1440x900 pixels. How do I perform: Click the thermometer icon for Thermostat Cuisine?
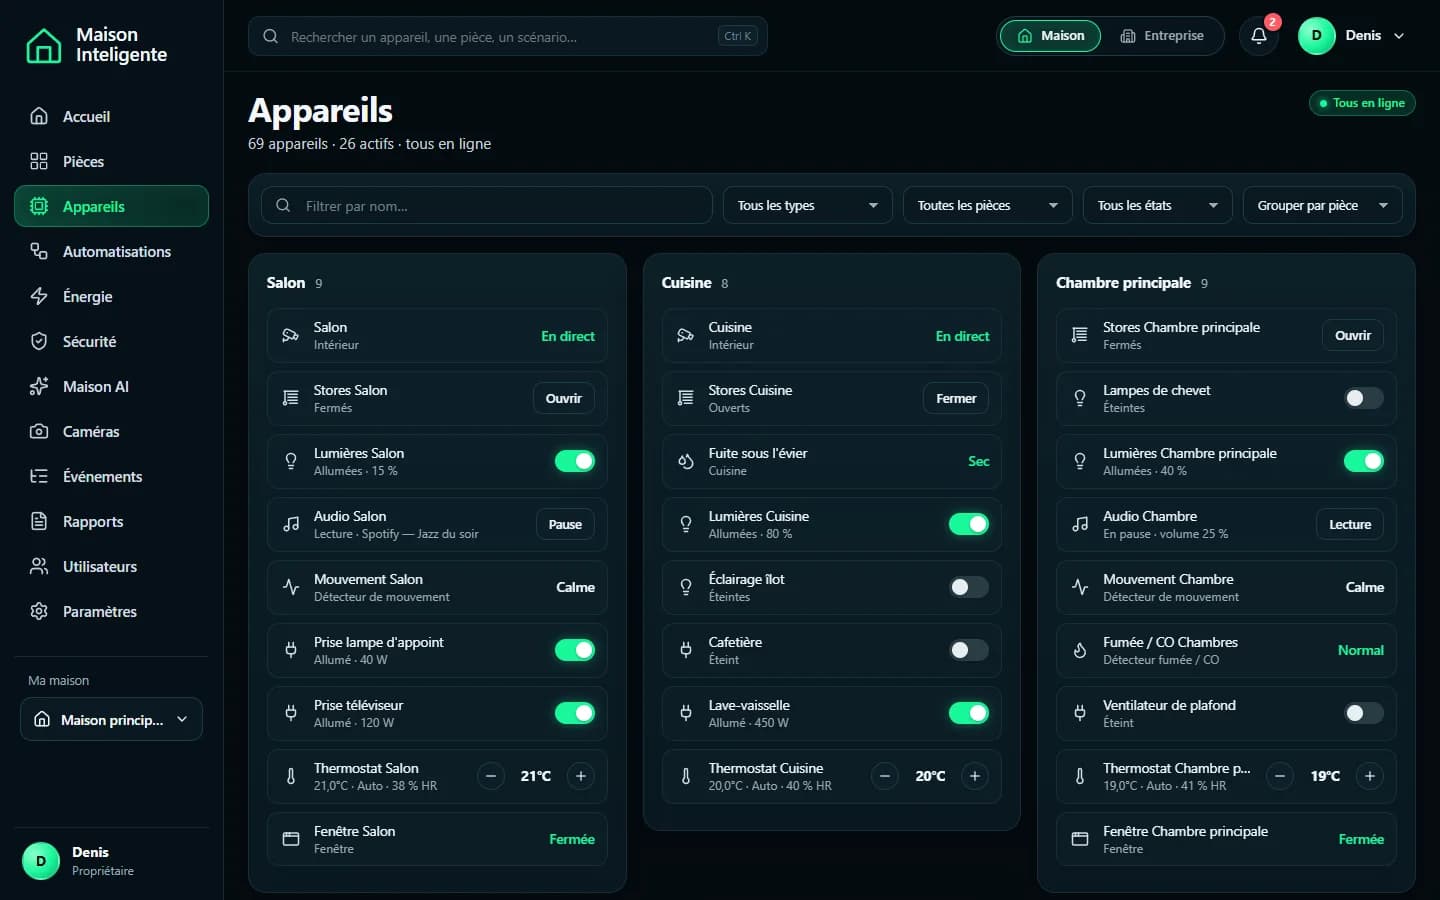(x=686, y=776)
